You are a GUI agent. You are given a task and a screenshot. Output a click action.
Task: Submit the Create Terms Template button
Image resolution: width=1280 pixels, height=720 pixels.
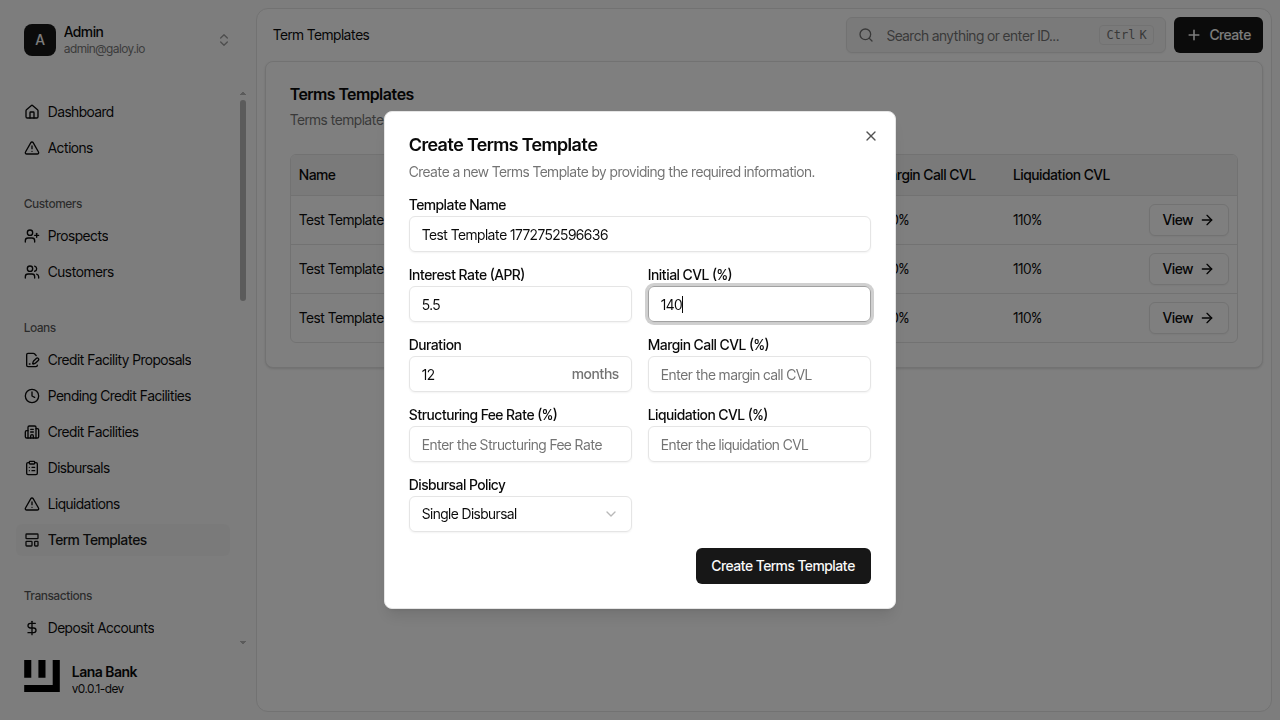[x=783, y=566]
